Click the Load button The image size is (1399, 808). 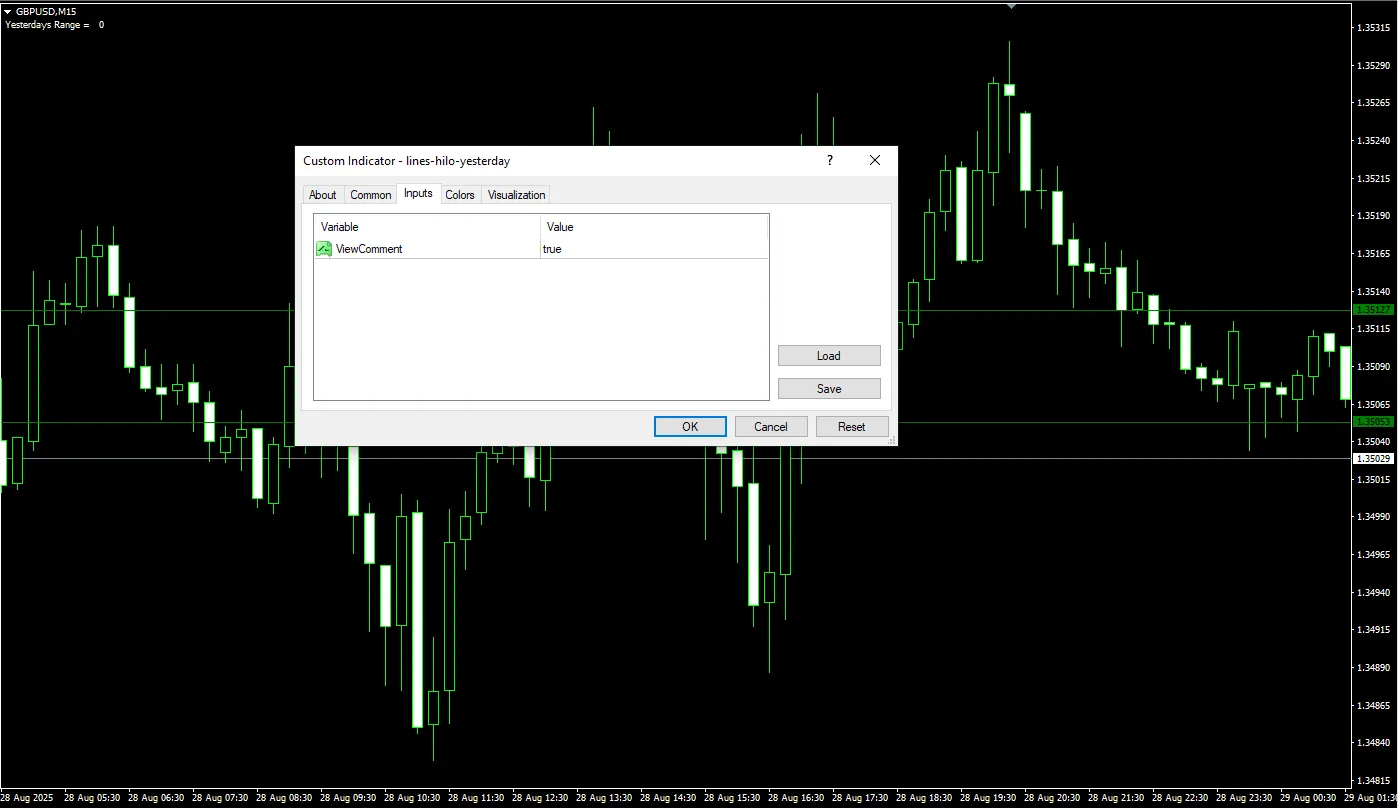pos(829,356)
